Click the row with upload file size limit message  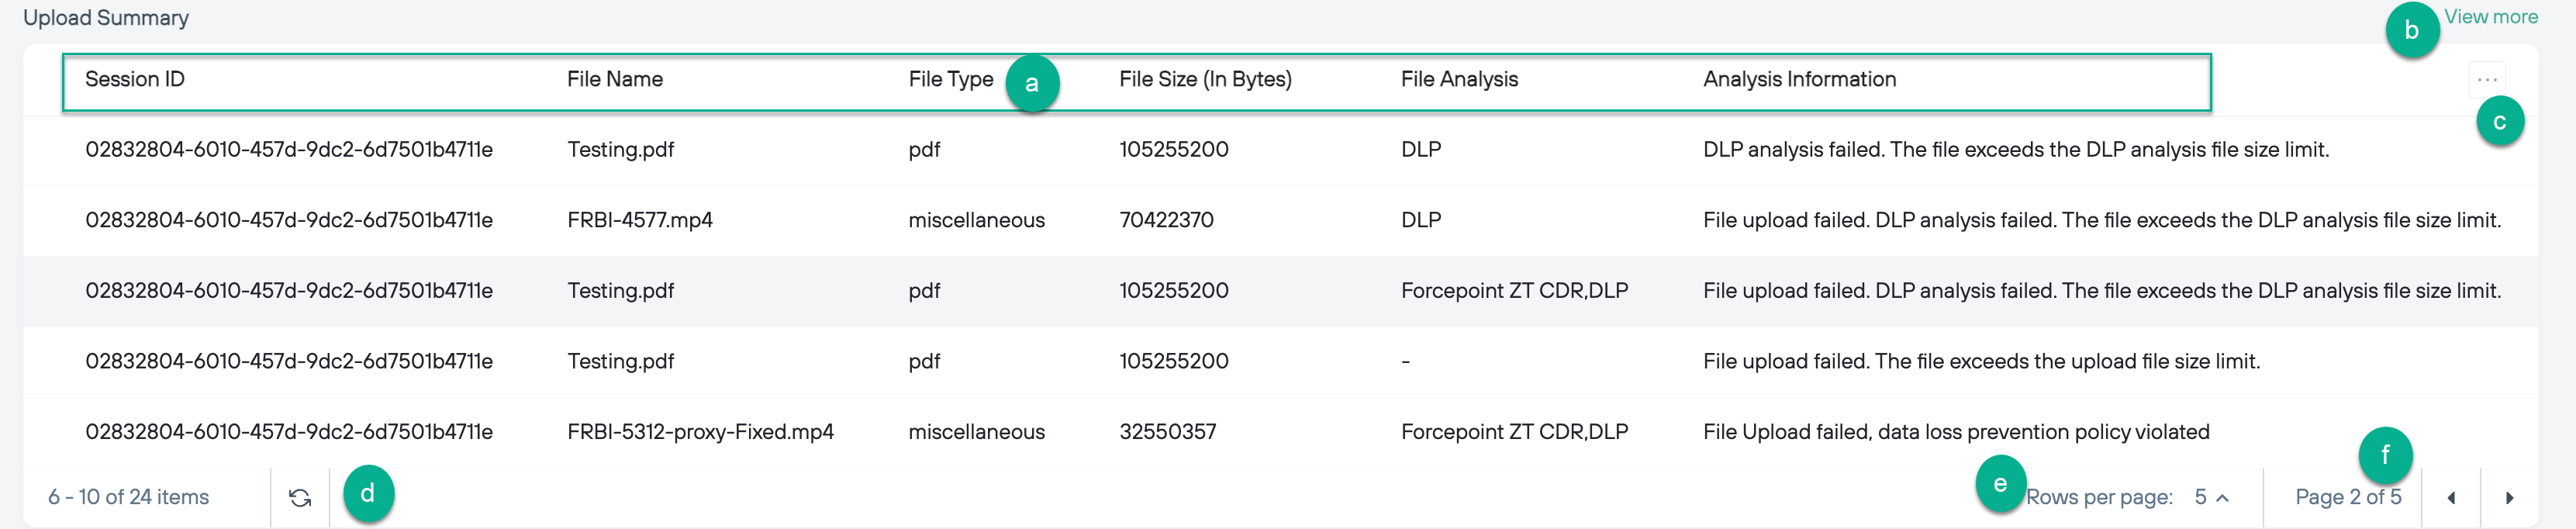point(1981,362)
